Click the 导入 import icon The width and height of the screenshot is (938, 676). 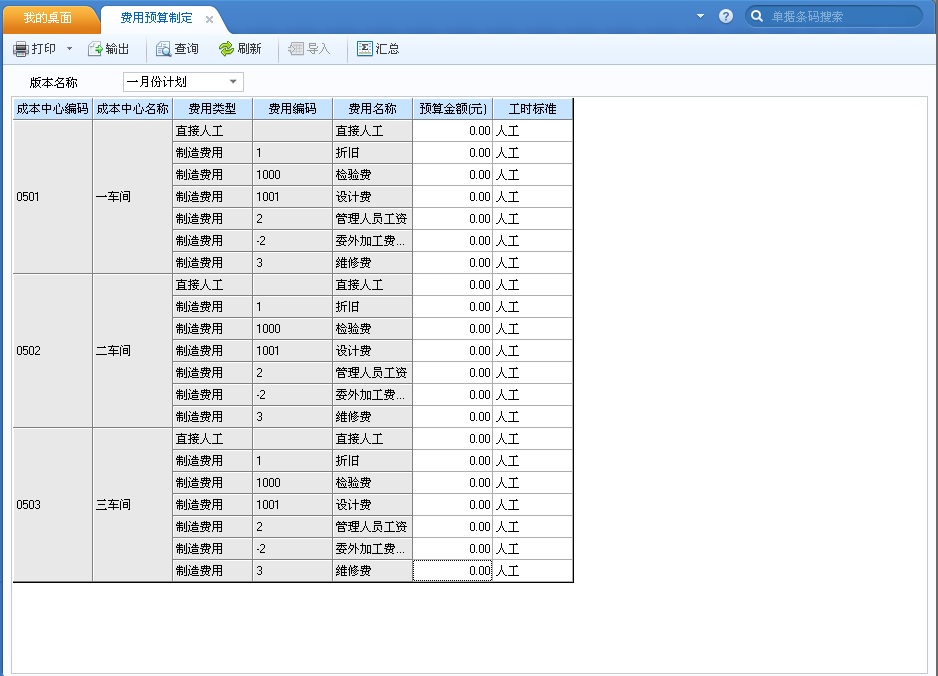coord(296,49)
